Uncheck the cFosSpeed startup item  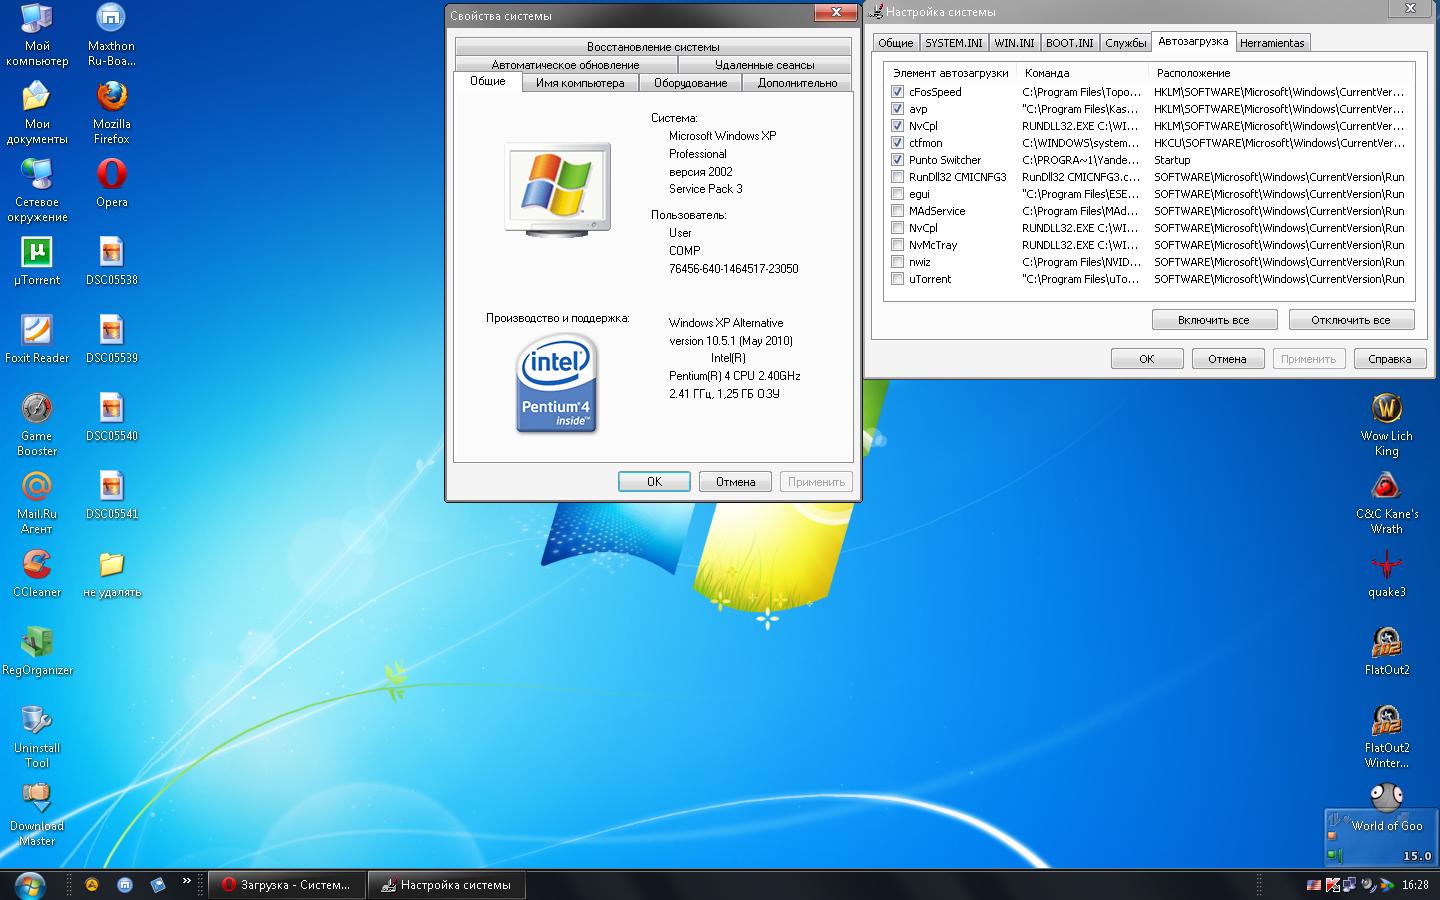click(897, 92)
